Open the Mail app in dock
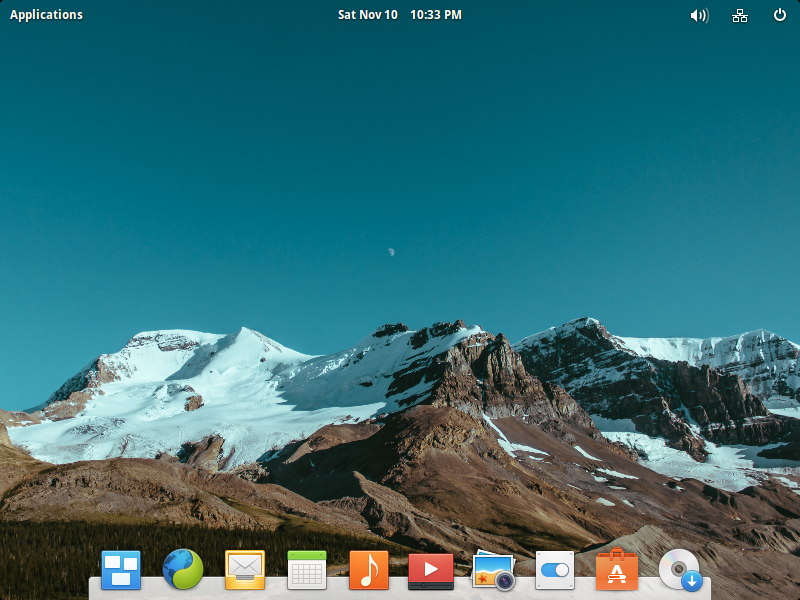Image resolution: width=800 pixels, height=600 pixels. coord(245,570)
